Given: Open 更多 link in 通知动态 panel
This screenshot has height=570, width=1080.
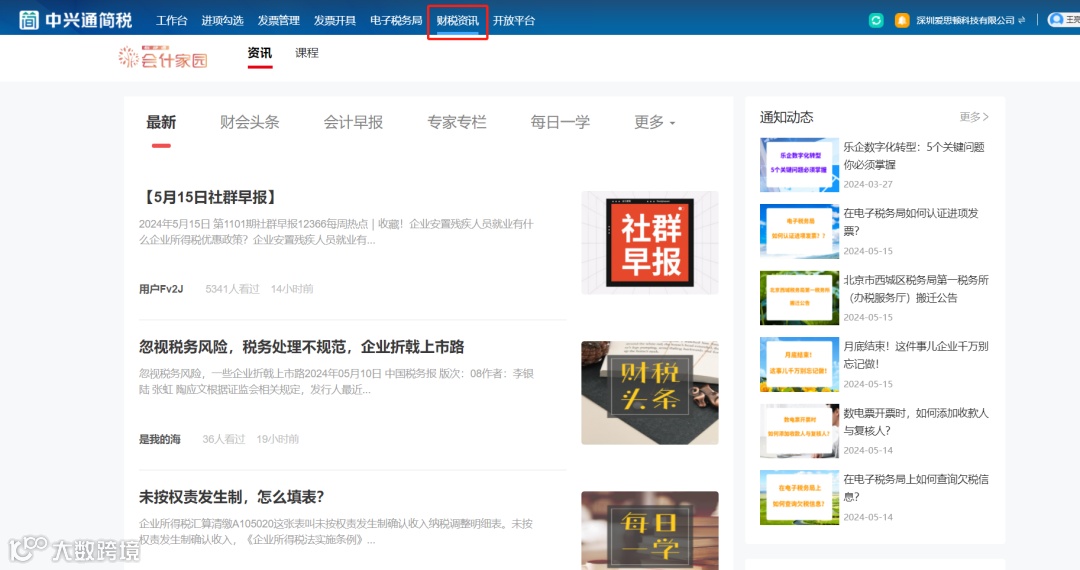Looking at the screenshot, I should (974, 117).
